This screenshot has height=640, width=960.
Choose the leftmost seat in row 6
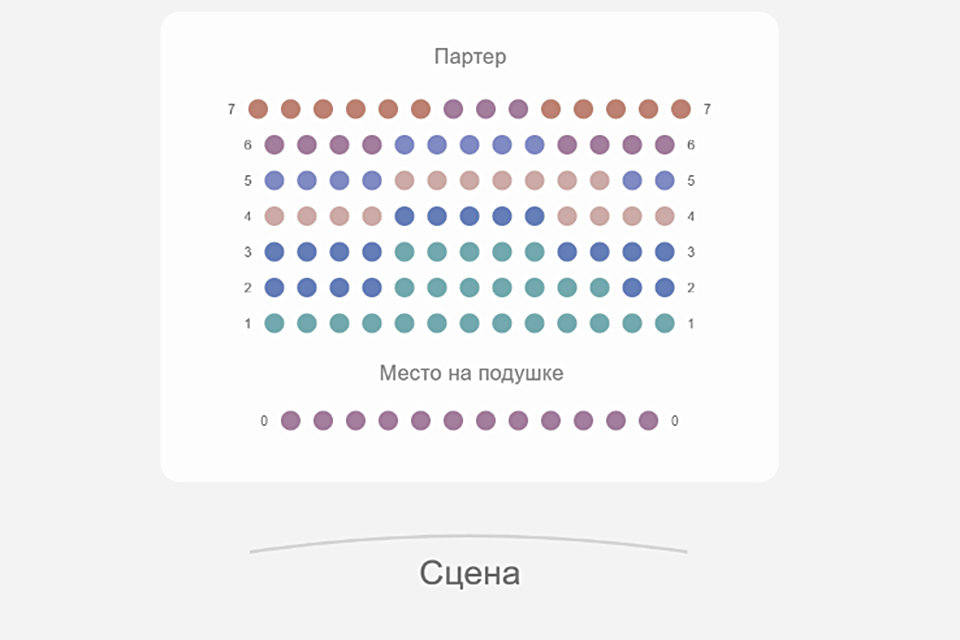tap(274, 145)
